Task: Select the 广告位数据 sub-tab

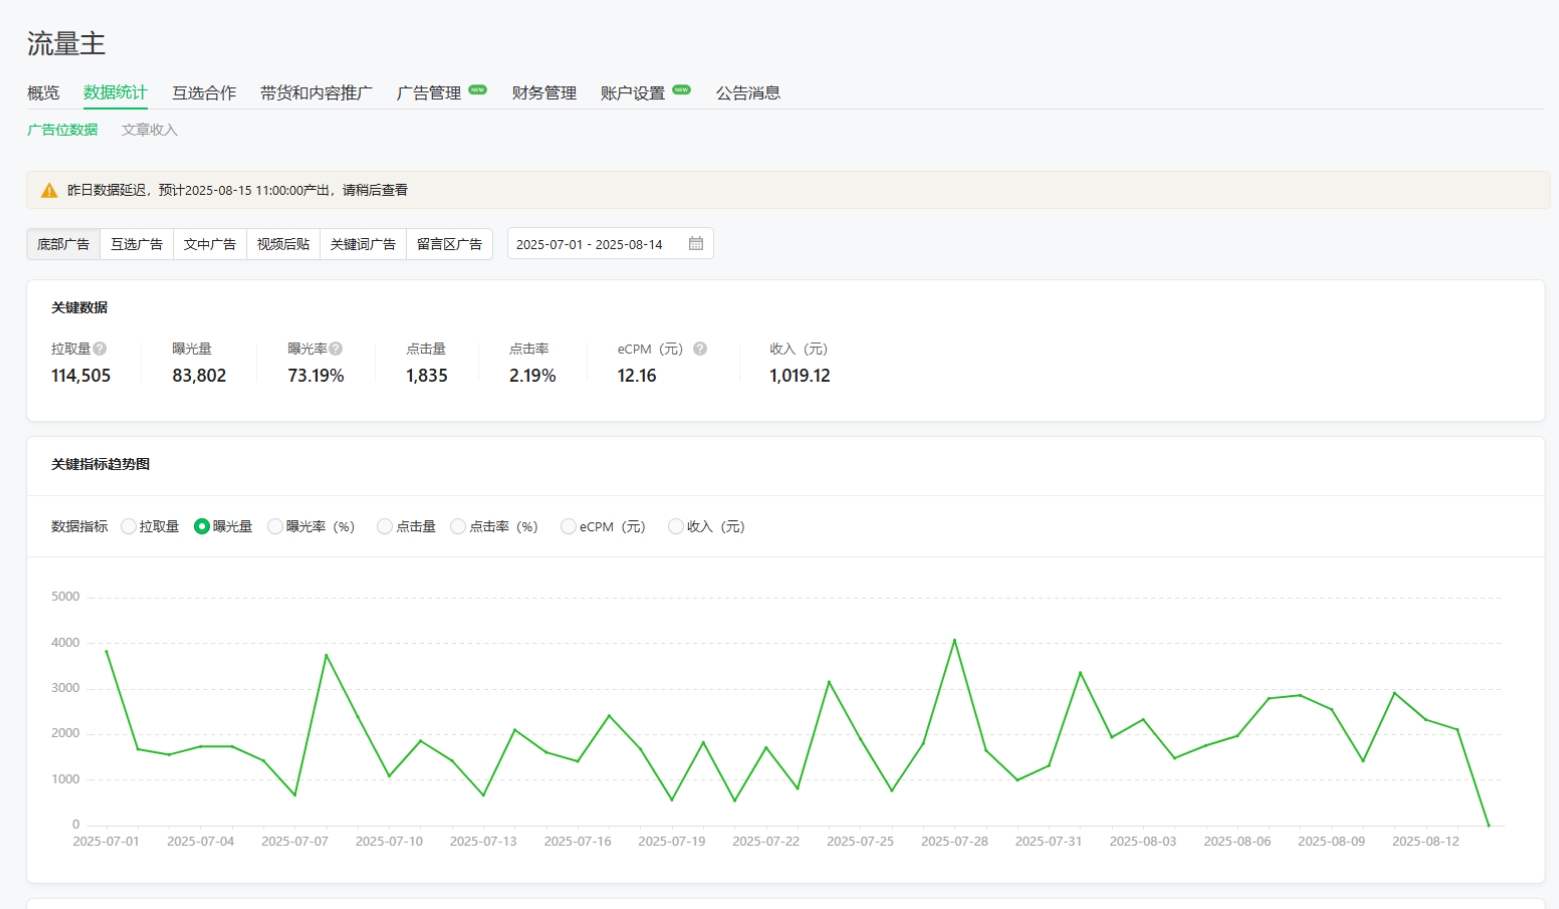Action: (63, 130)
